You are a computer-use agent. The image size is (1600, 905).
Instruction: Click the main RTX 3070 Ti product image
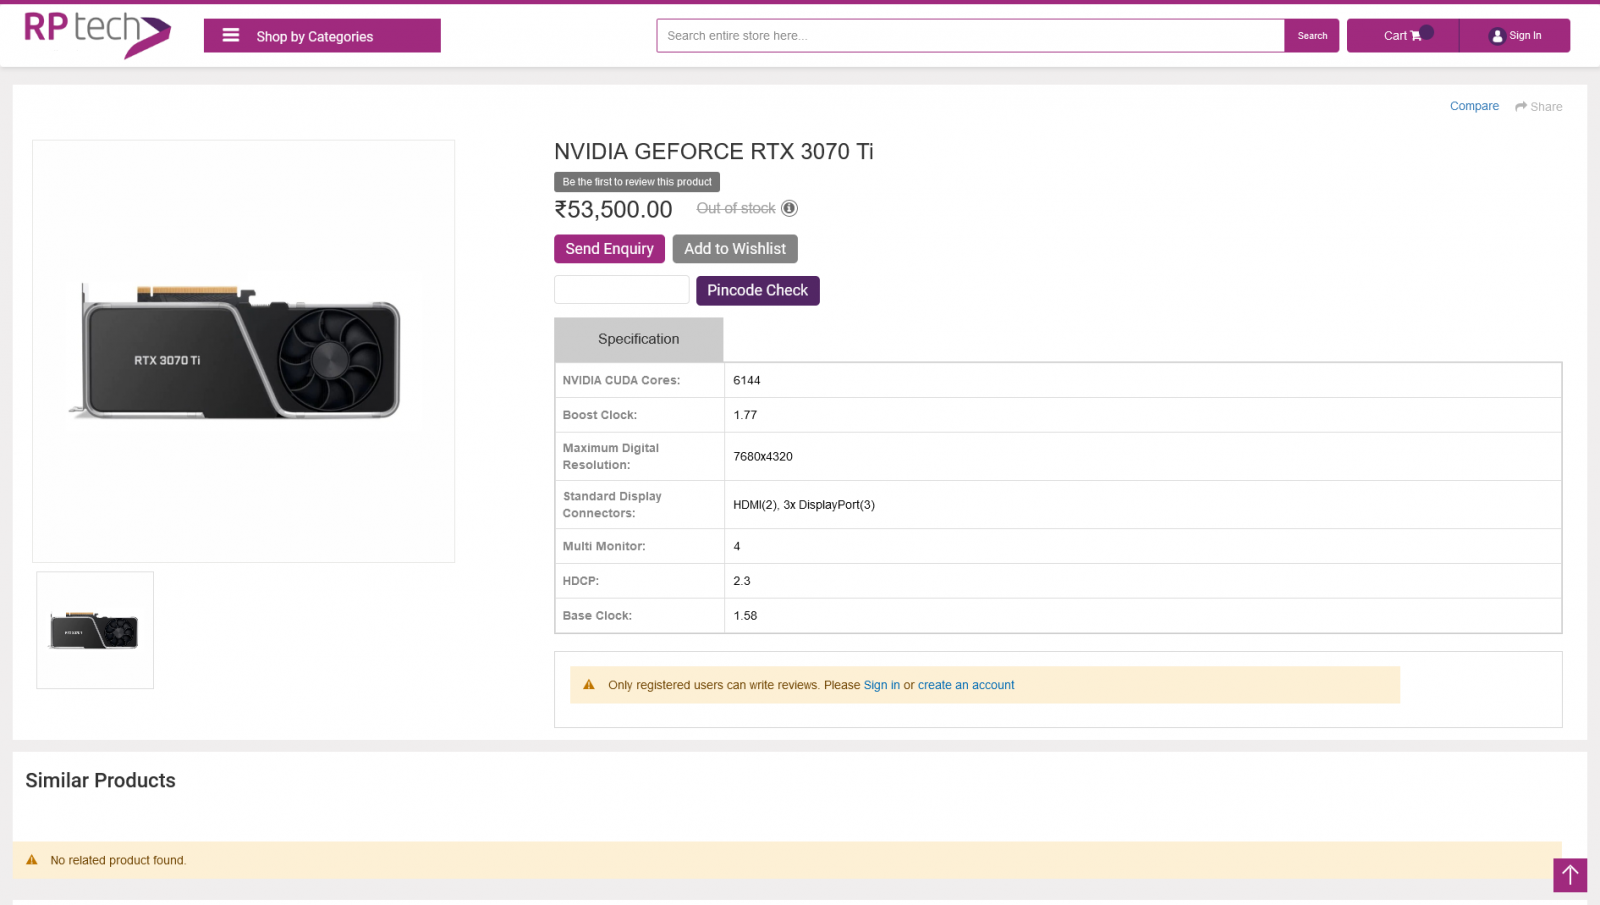click(x=243, y=351)
